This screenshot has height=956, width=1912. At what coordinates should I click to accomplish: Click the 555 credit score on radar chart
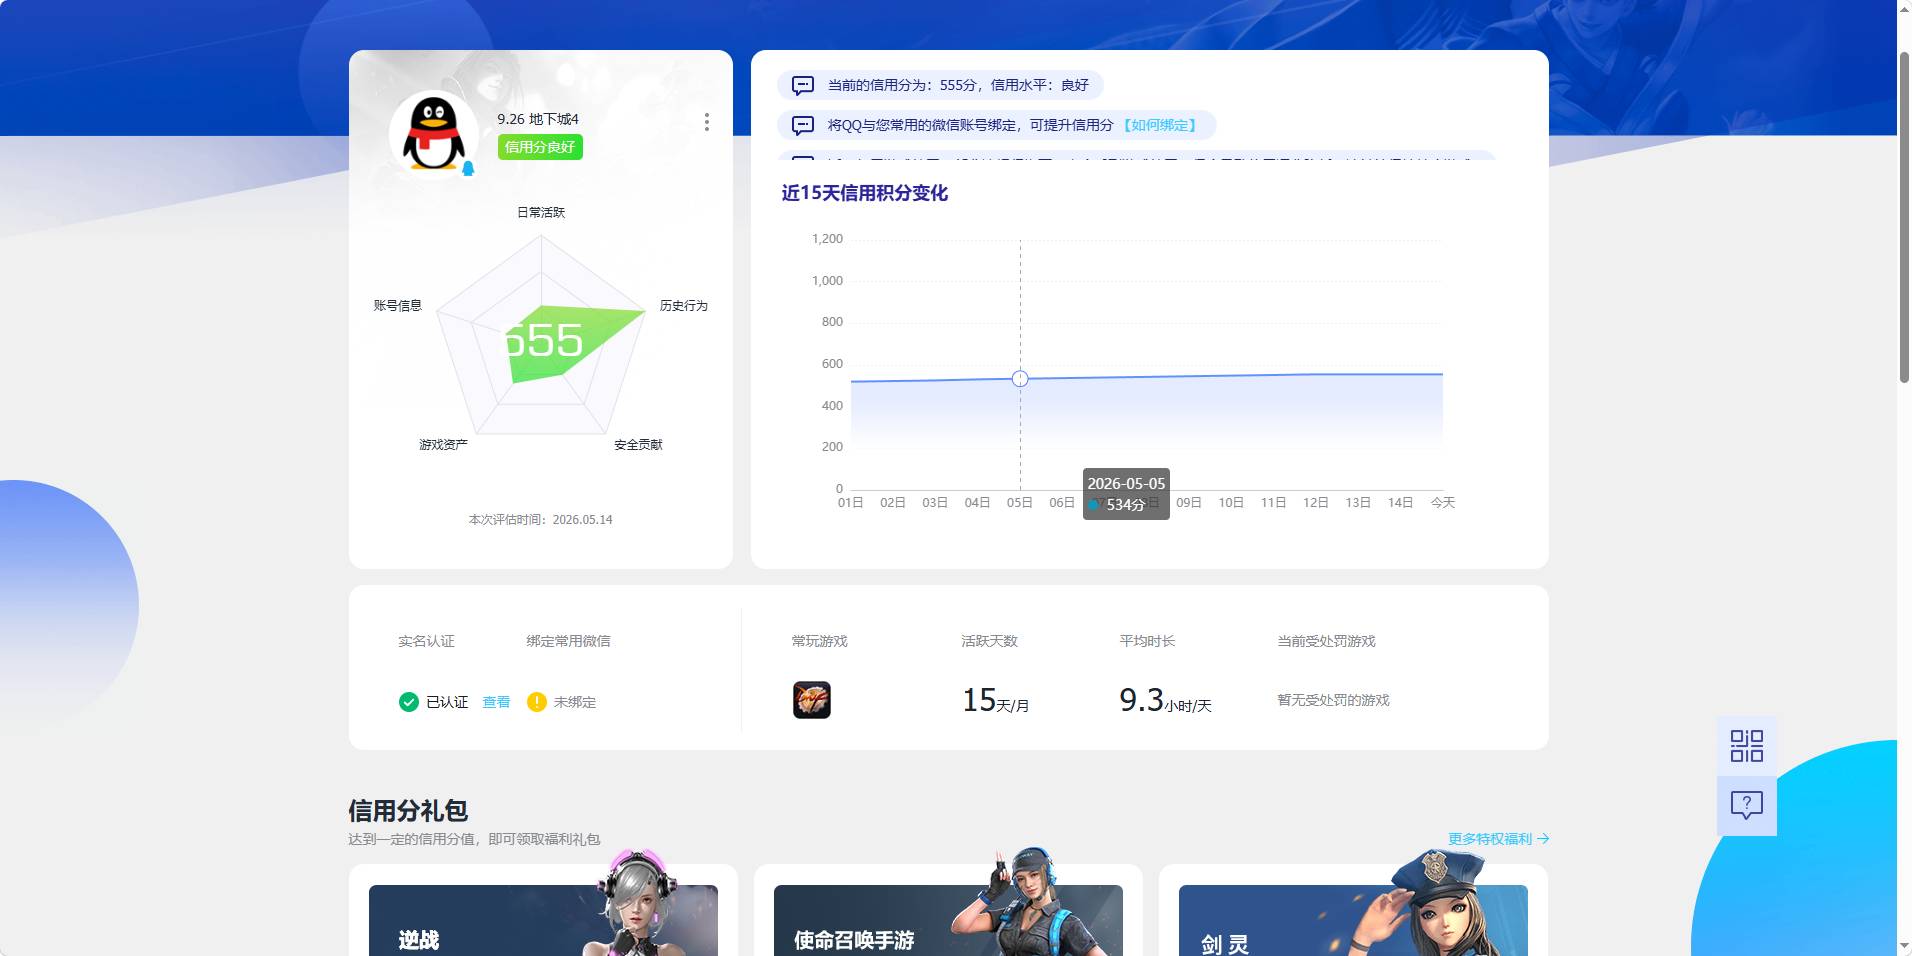[542, 341]
